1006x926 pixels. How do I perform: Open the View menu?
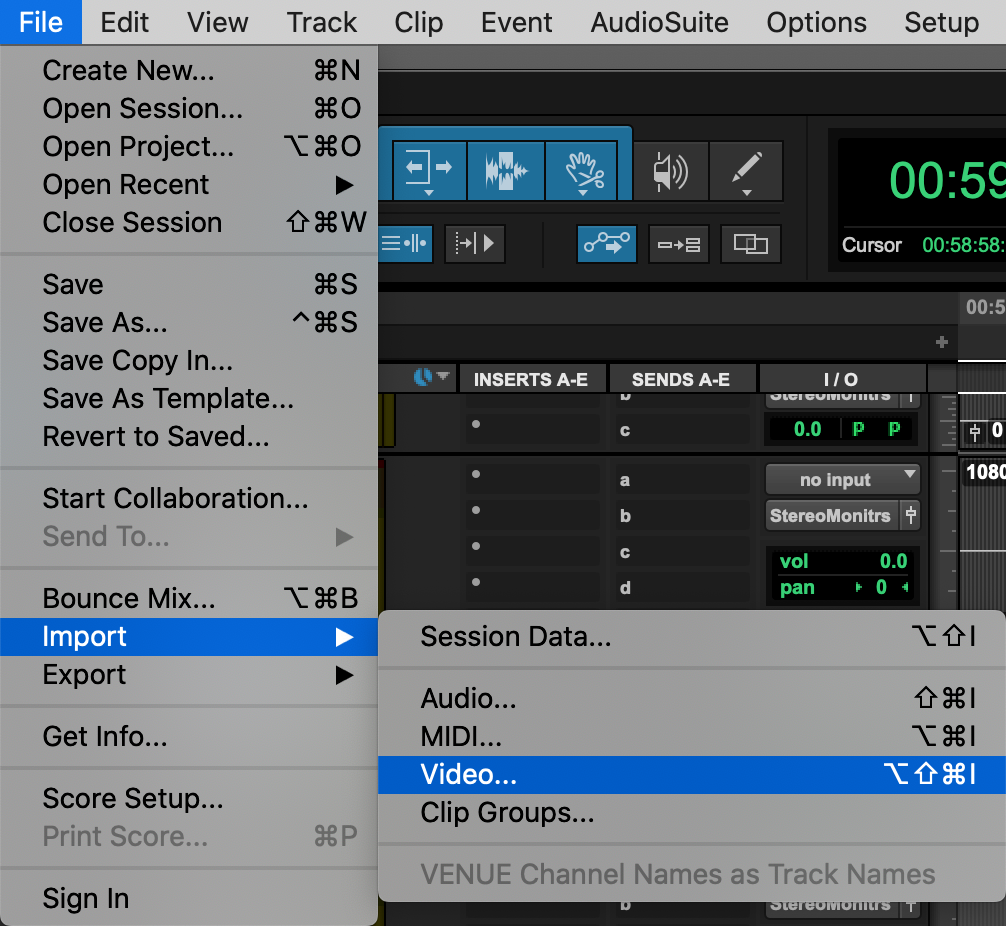click(x=217, y=22)
